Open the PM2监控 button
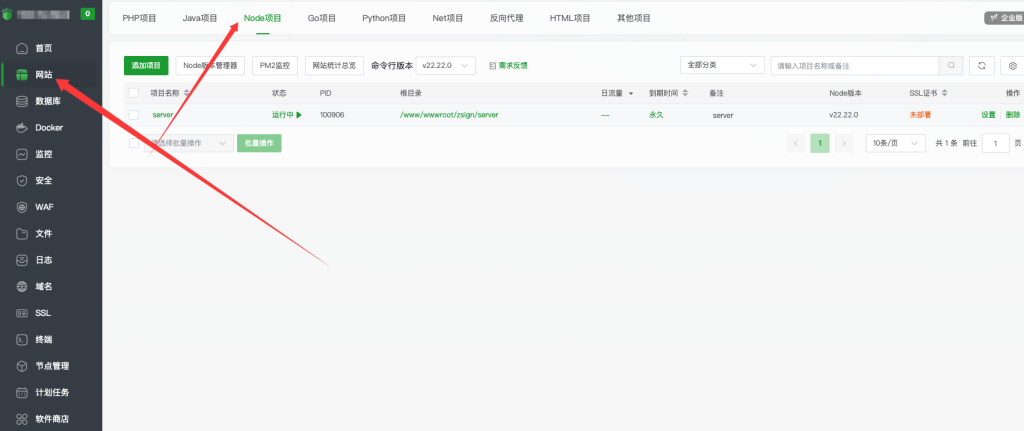This screenshot has height=431, width=1024. point(275,65)
